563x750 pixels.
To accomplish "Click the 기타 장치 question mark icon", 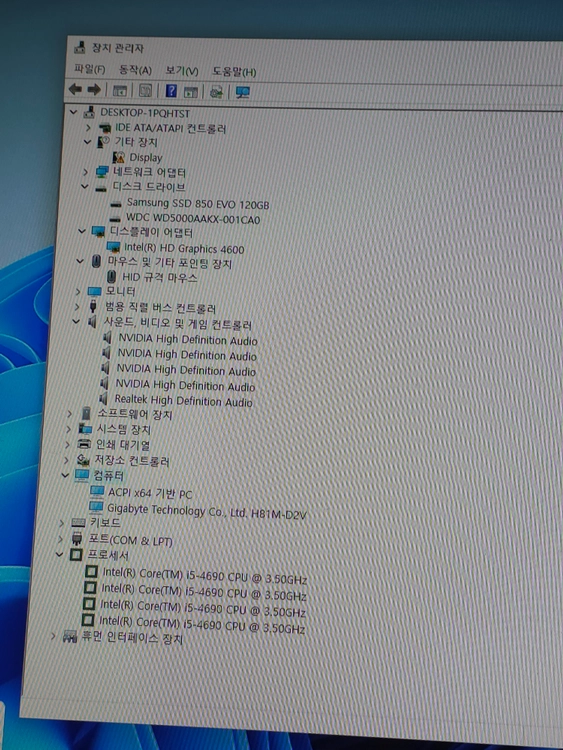I will coord(103,142).
